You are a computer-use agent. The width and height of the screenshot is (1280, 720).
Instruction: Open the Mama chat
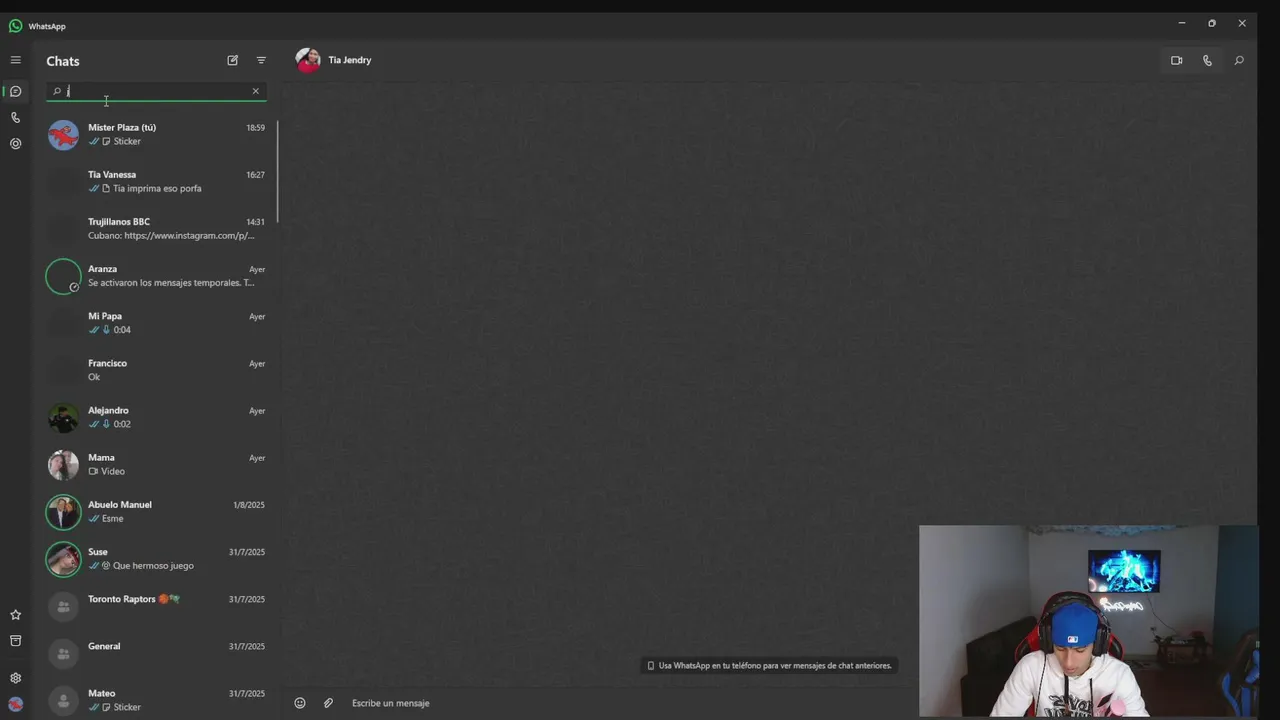tap(156, 464)
